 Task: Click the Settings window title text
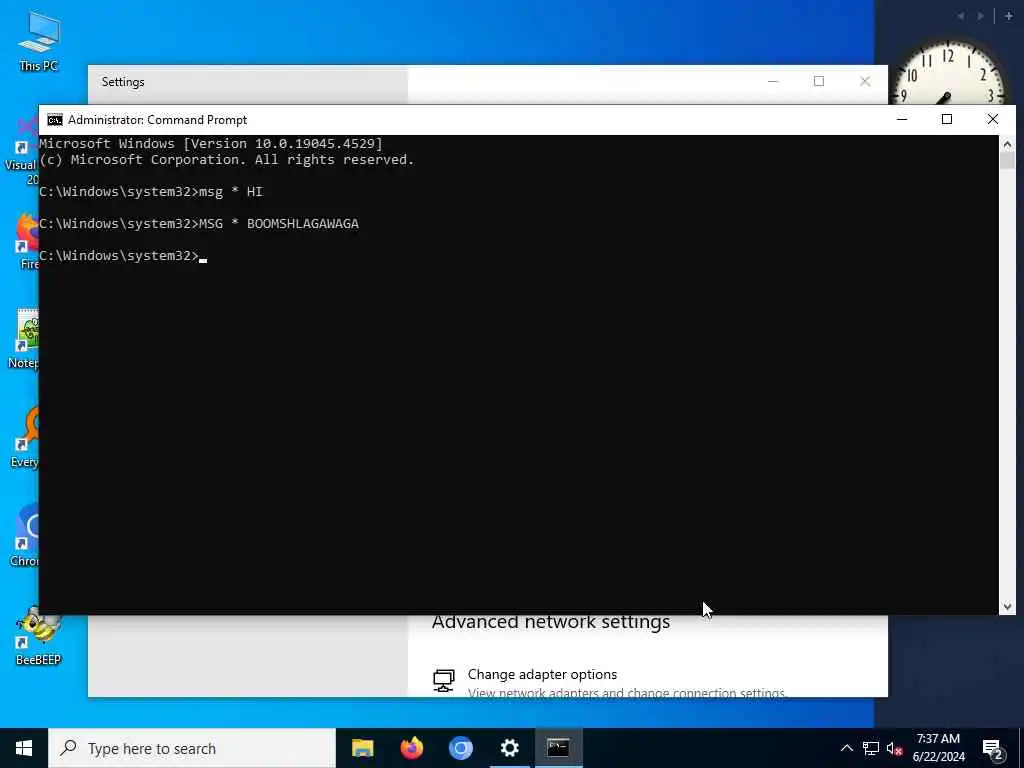123,82
